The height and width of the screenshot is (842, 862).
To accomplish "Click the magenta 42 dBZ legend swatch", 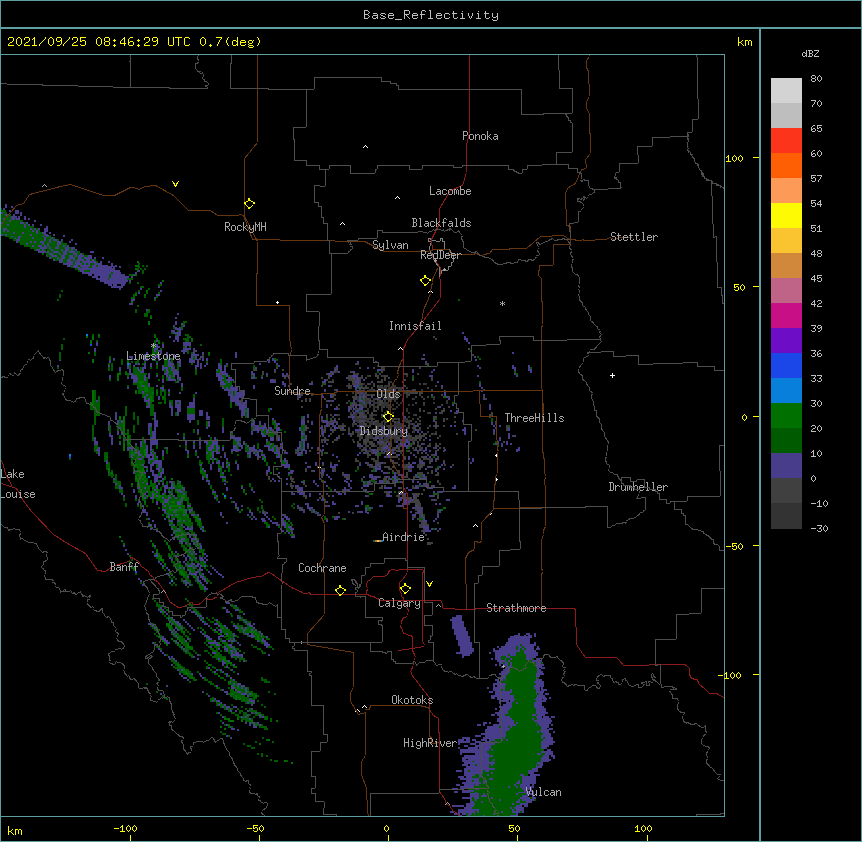I will coord(786,315).
